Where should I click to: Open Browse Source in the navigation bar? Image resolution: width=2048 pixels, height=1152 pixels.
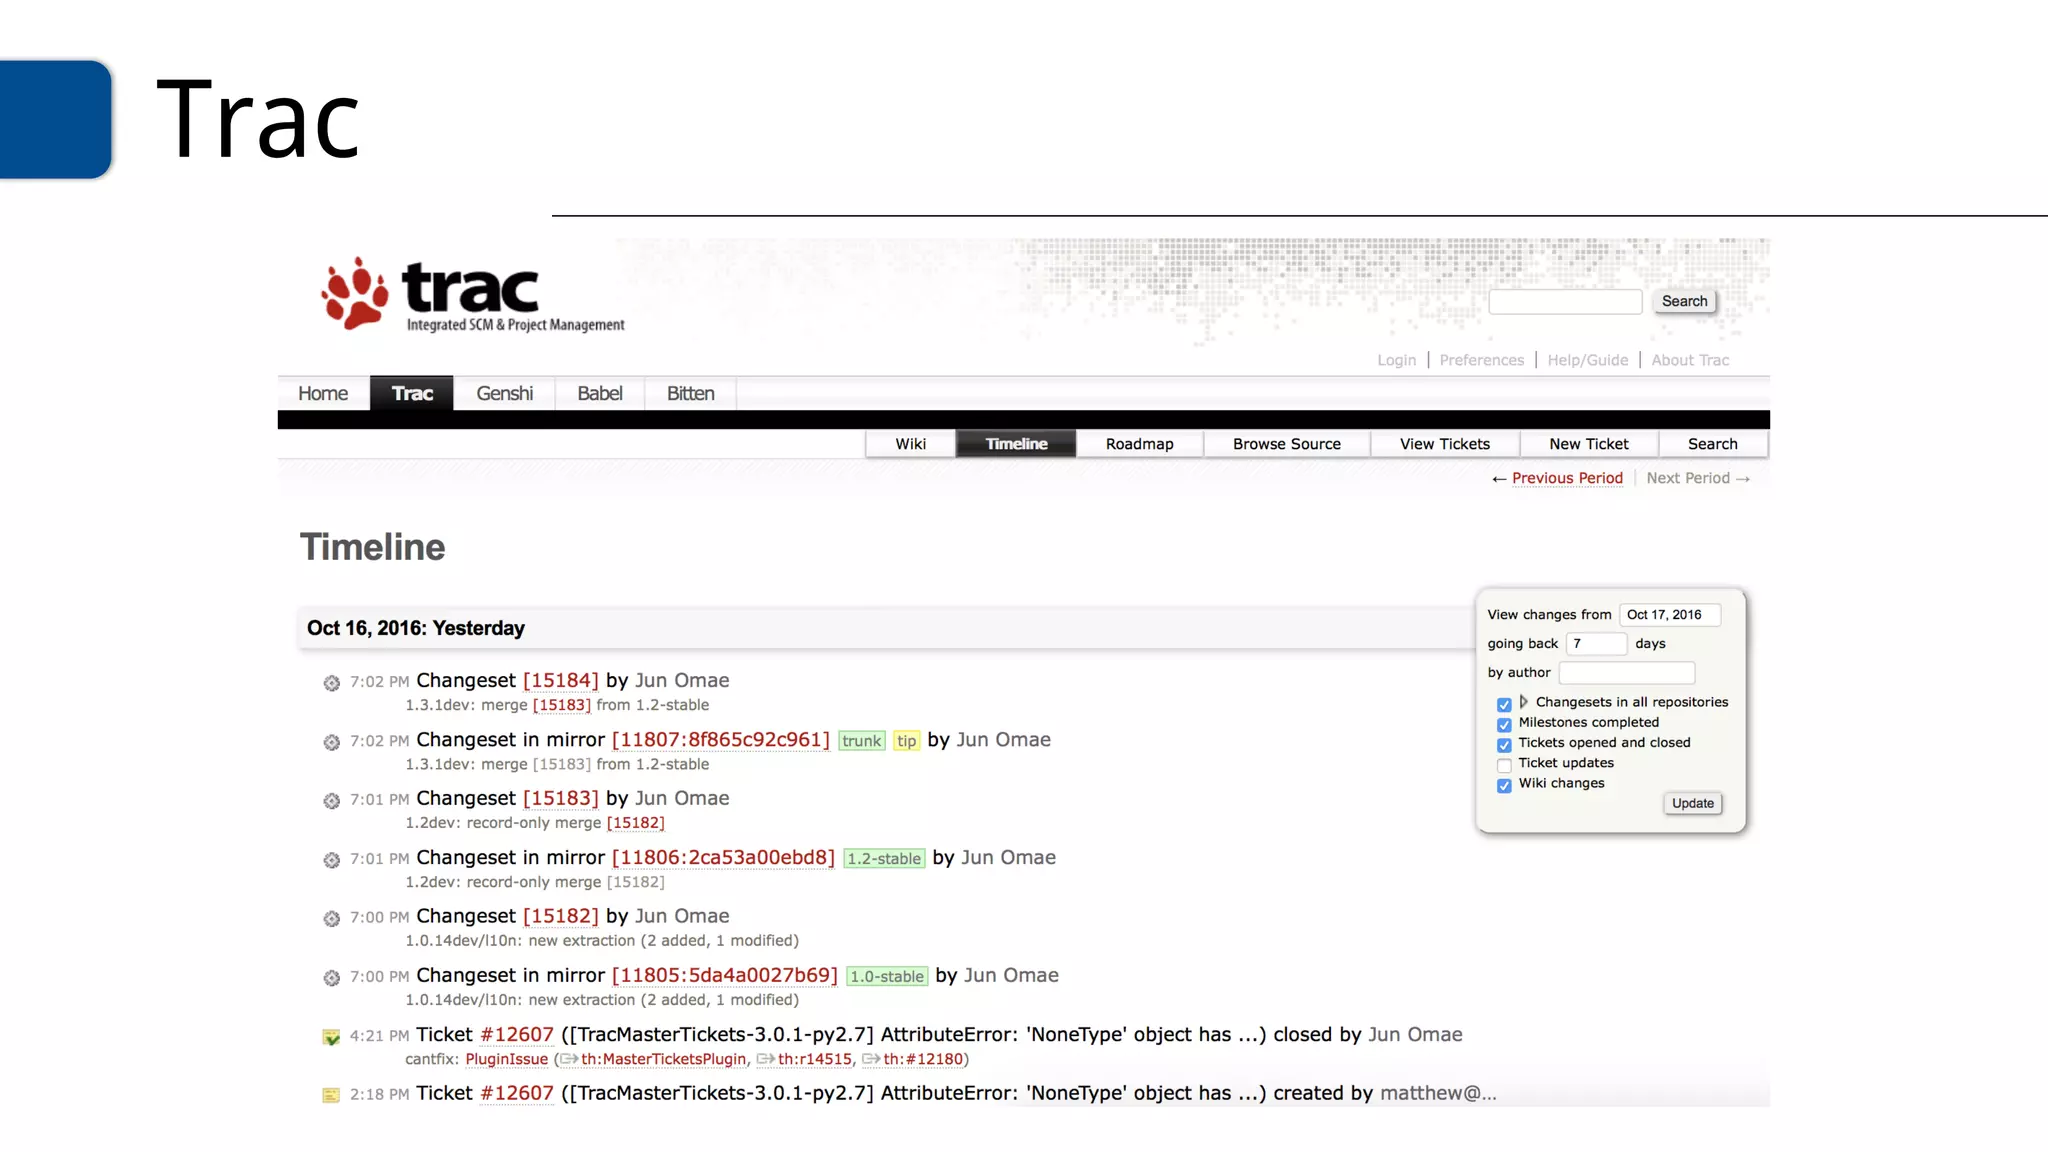point(1287,444)
